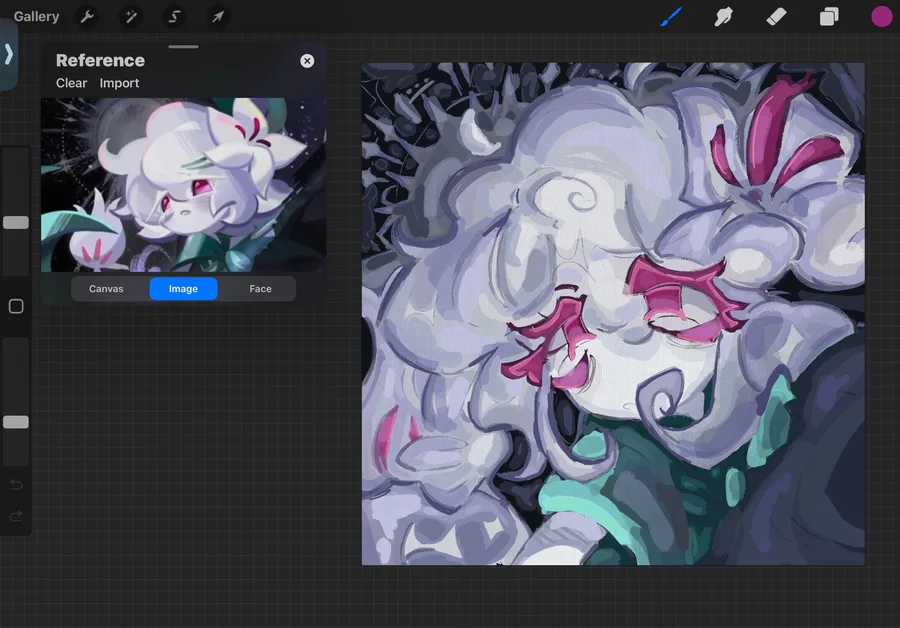Switch reference source to Canvas
The height and width of the screenshot is (628, 900).
click(x=106, y=289)
